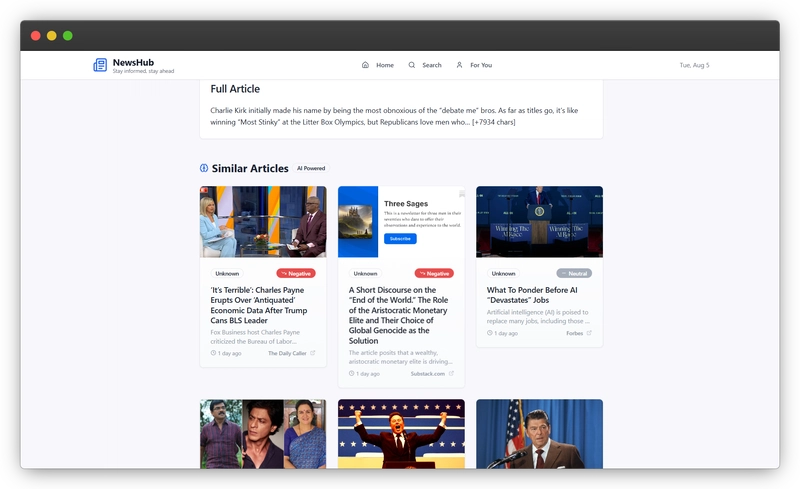The image size is (800, 489).
Task: Click the red Negative badge on Charles Payne card
Action: point(296,273)
